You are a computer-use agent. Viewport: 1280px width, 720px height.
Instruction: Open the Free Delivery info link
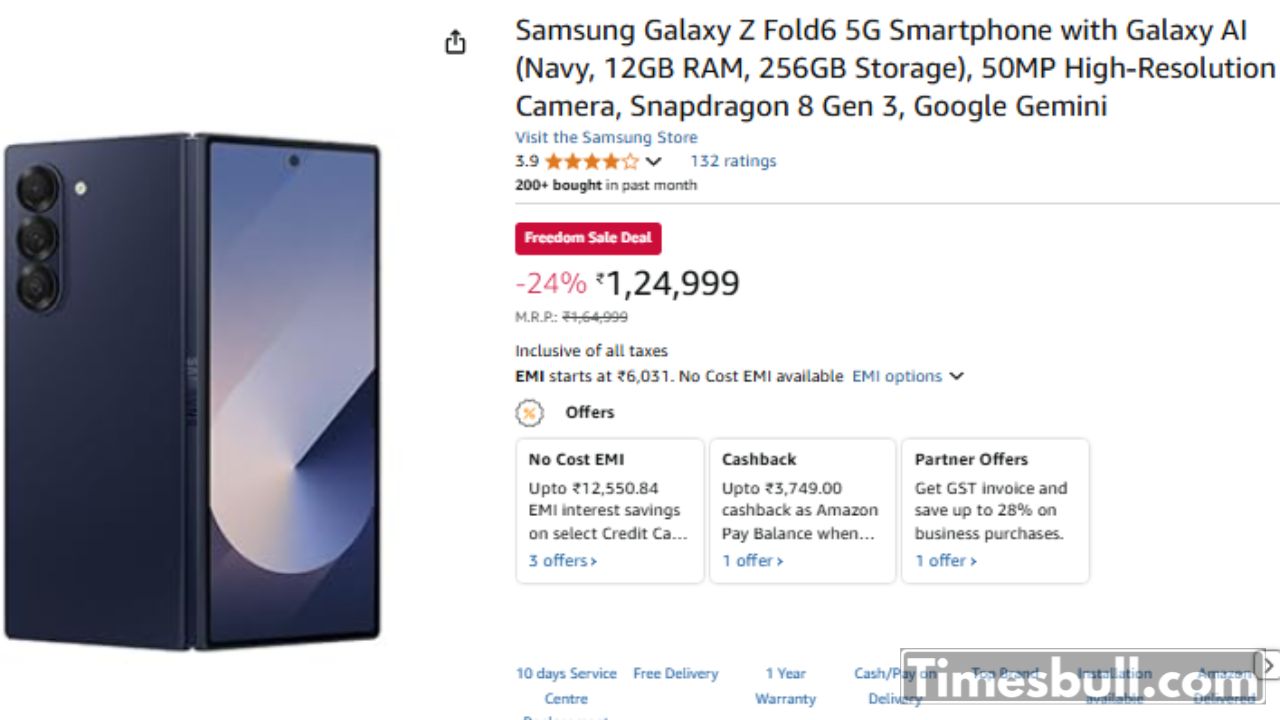pyautogui.click(x=676, y=674)
